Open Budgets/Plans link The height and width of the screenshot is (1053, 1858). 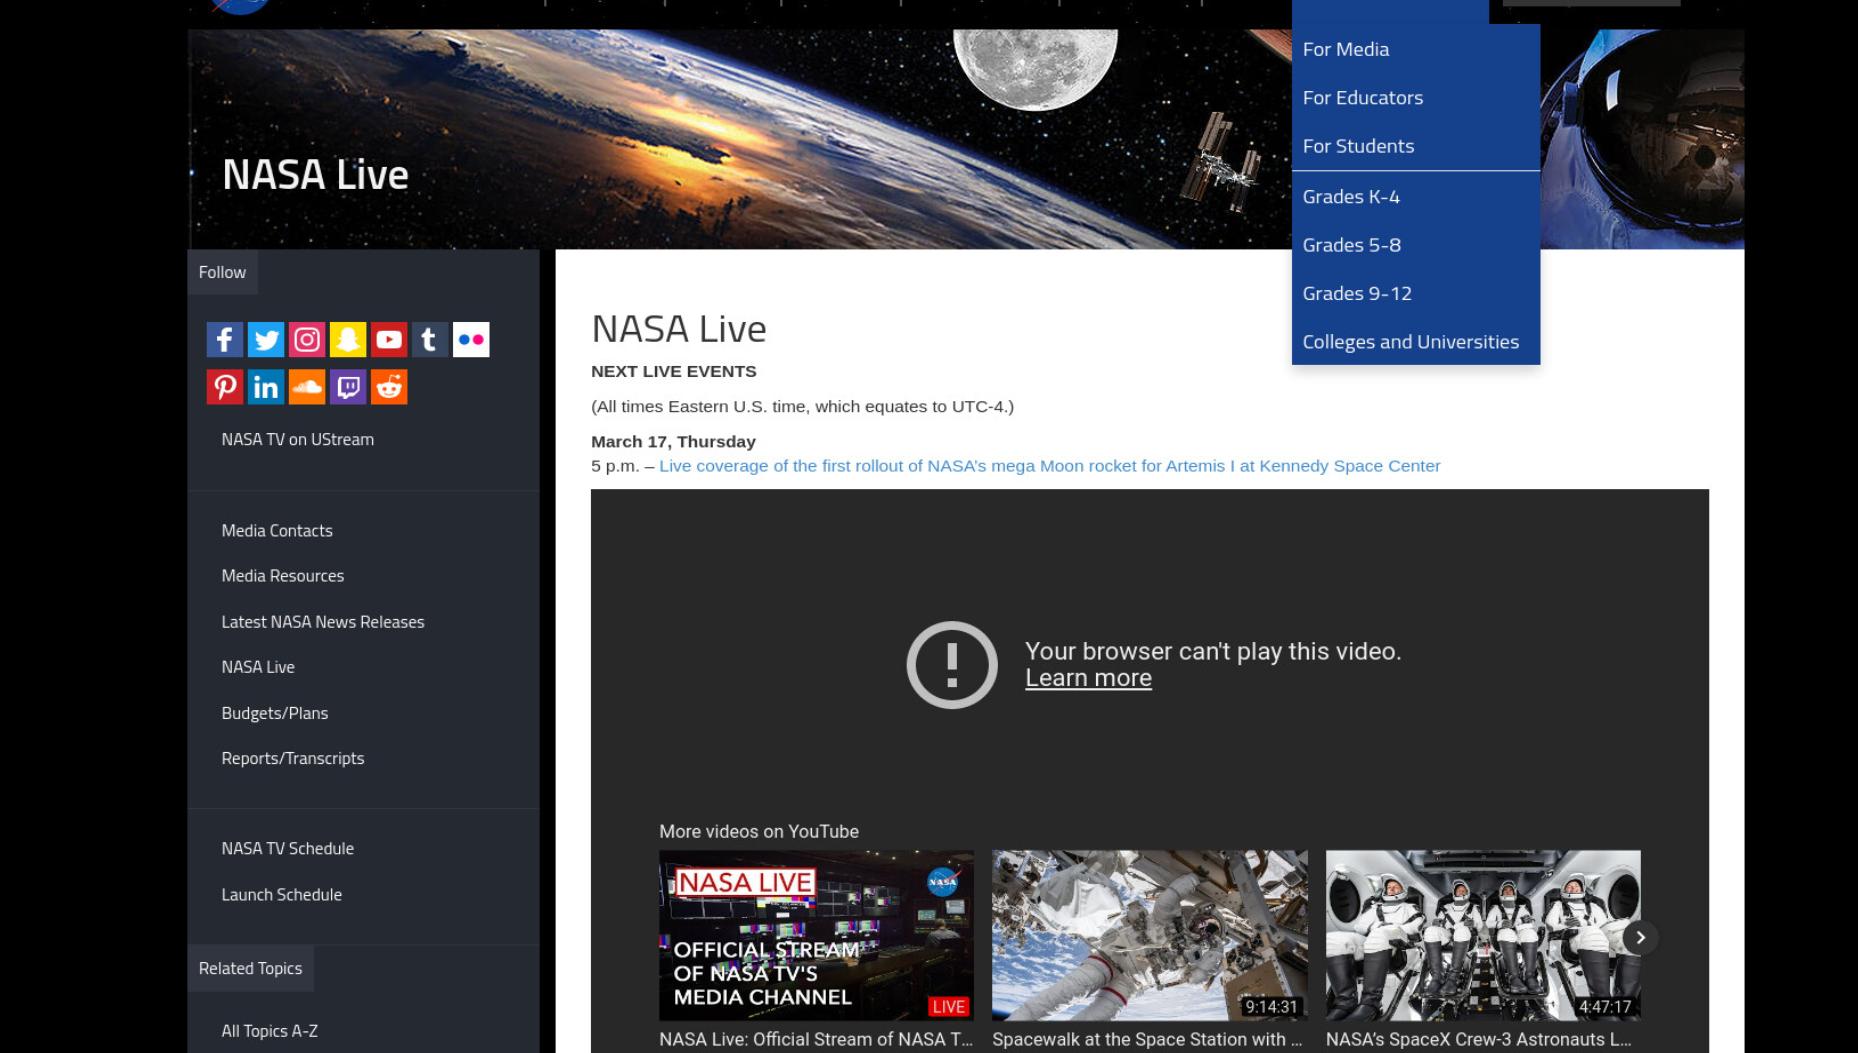point(275,713)
